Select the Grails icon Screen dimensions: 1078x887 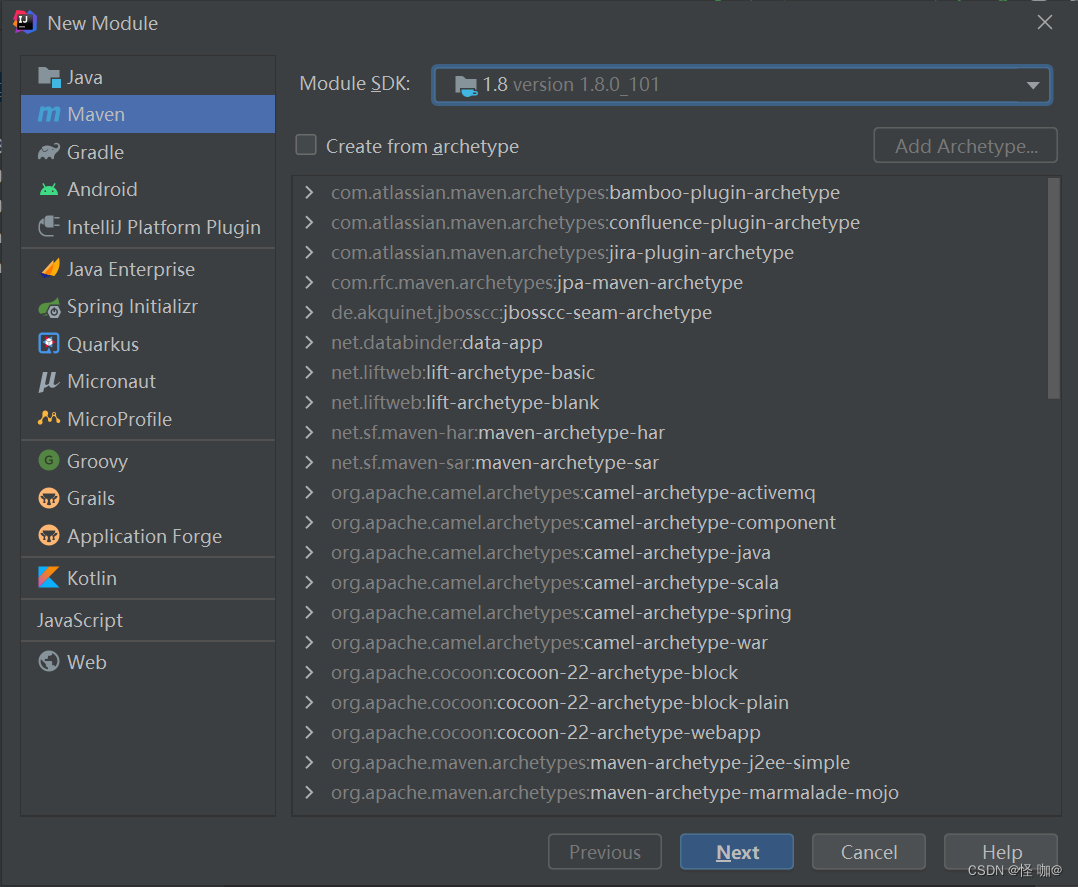(x=49, y=498)
